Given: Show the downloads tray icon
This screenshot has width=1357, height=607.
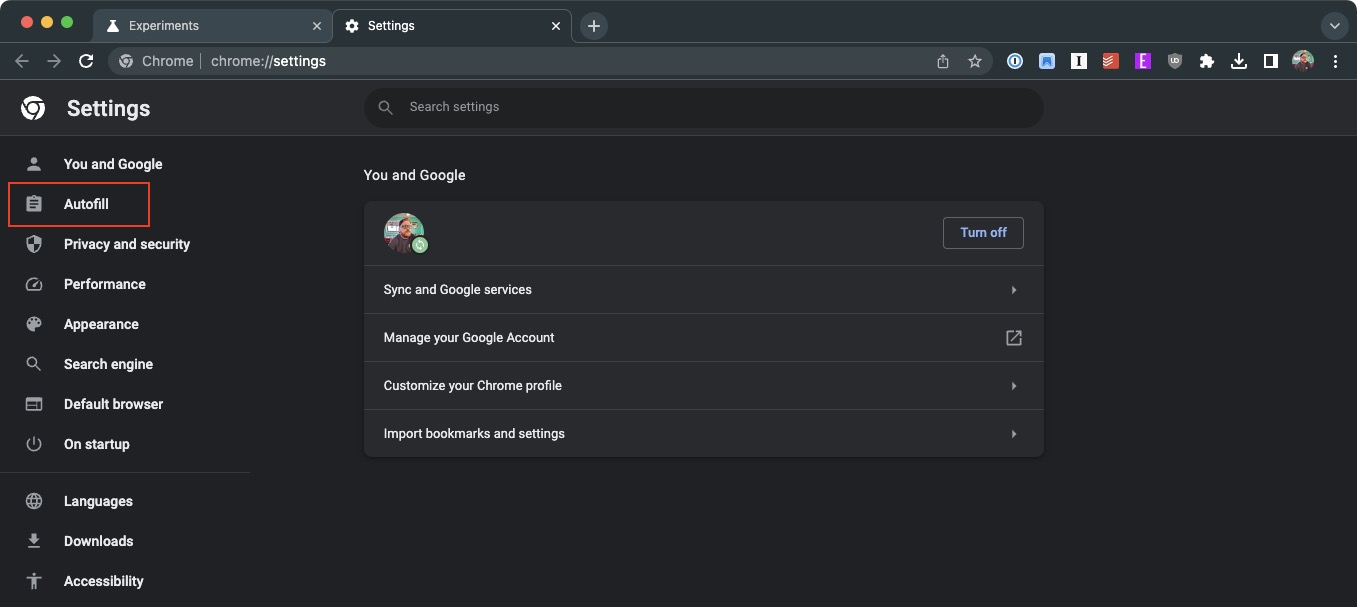Looking at the screenshot, I should click(x=1239, y=61).
